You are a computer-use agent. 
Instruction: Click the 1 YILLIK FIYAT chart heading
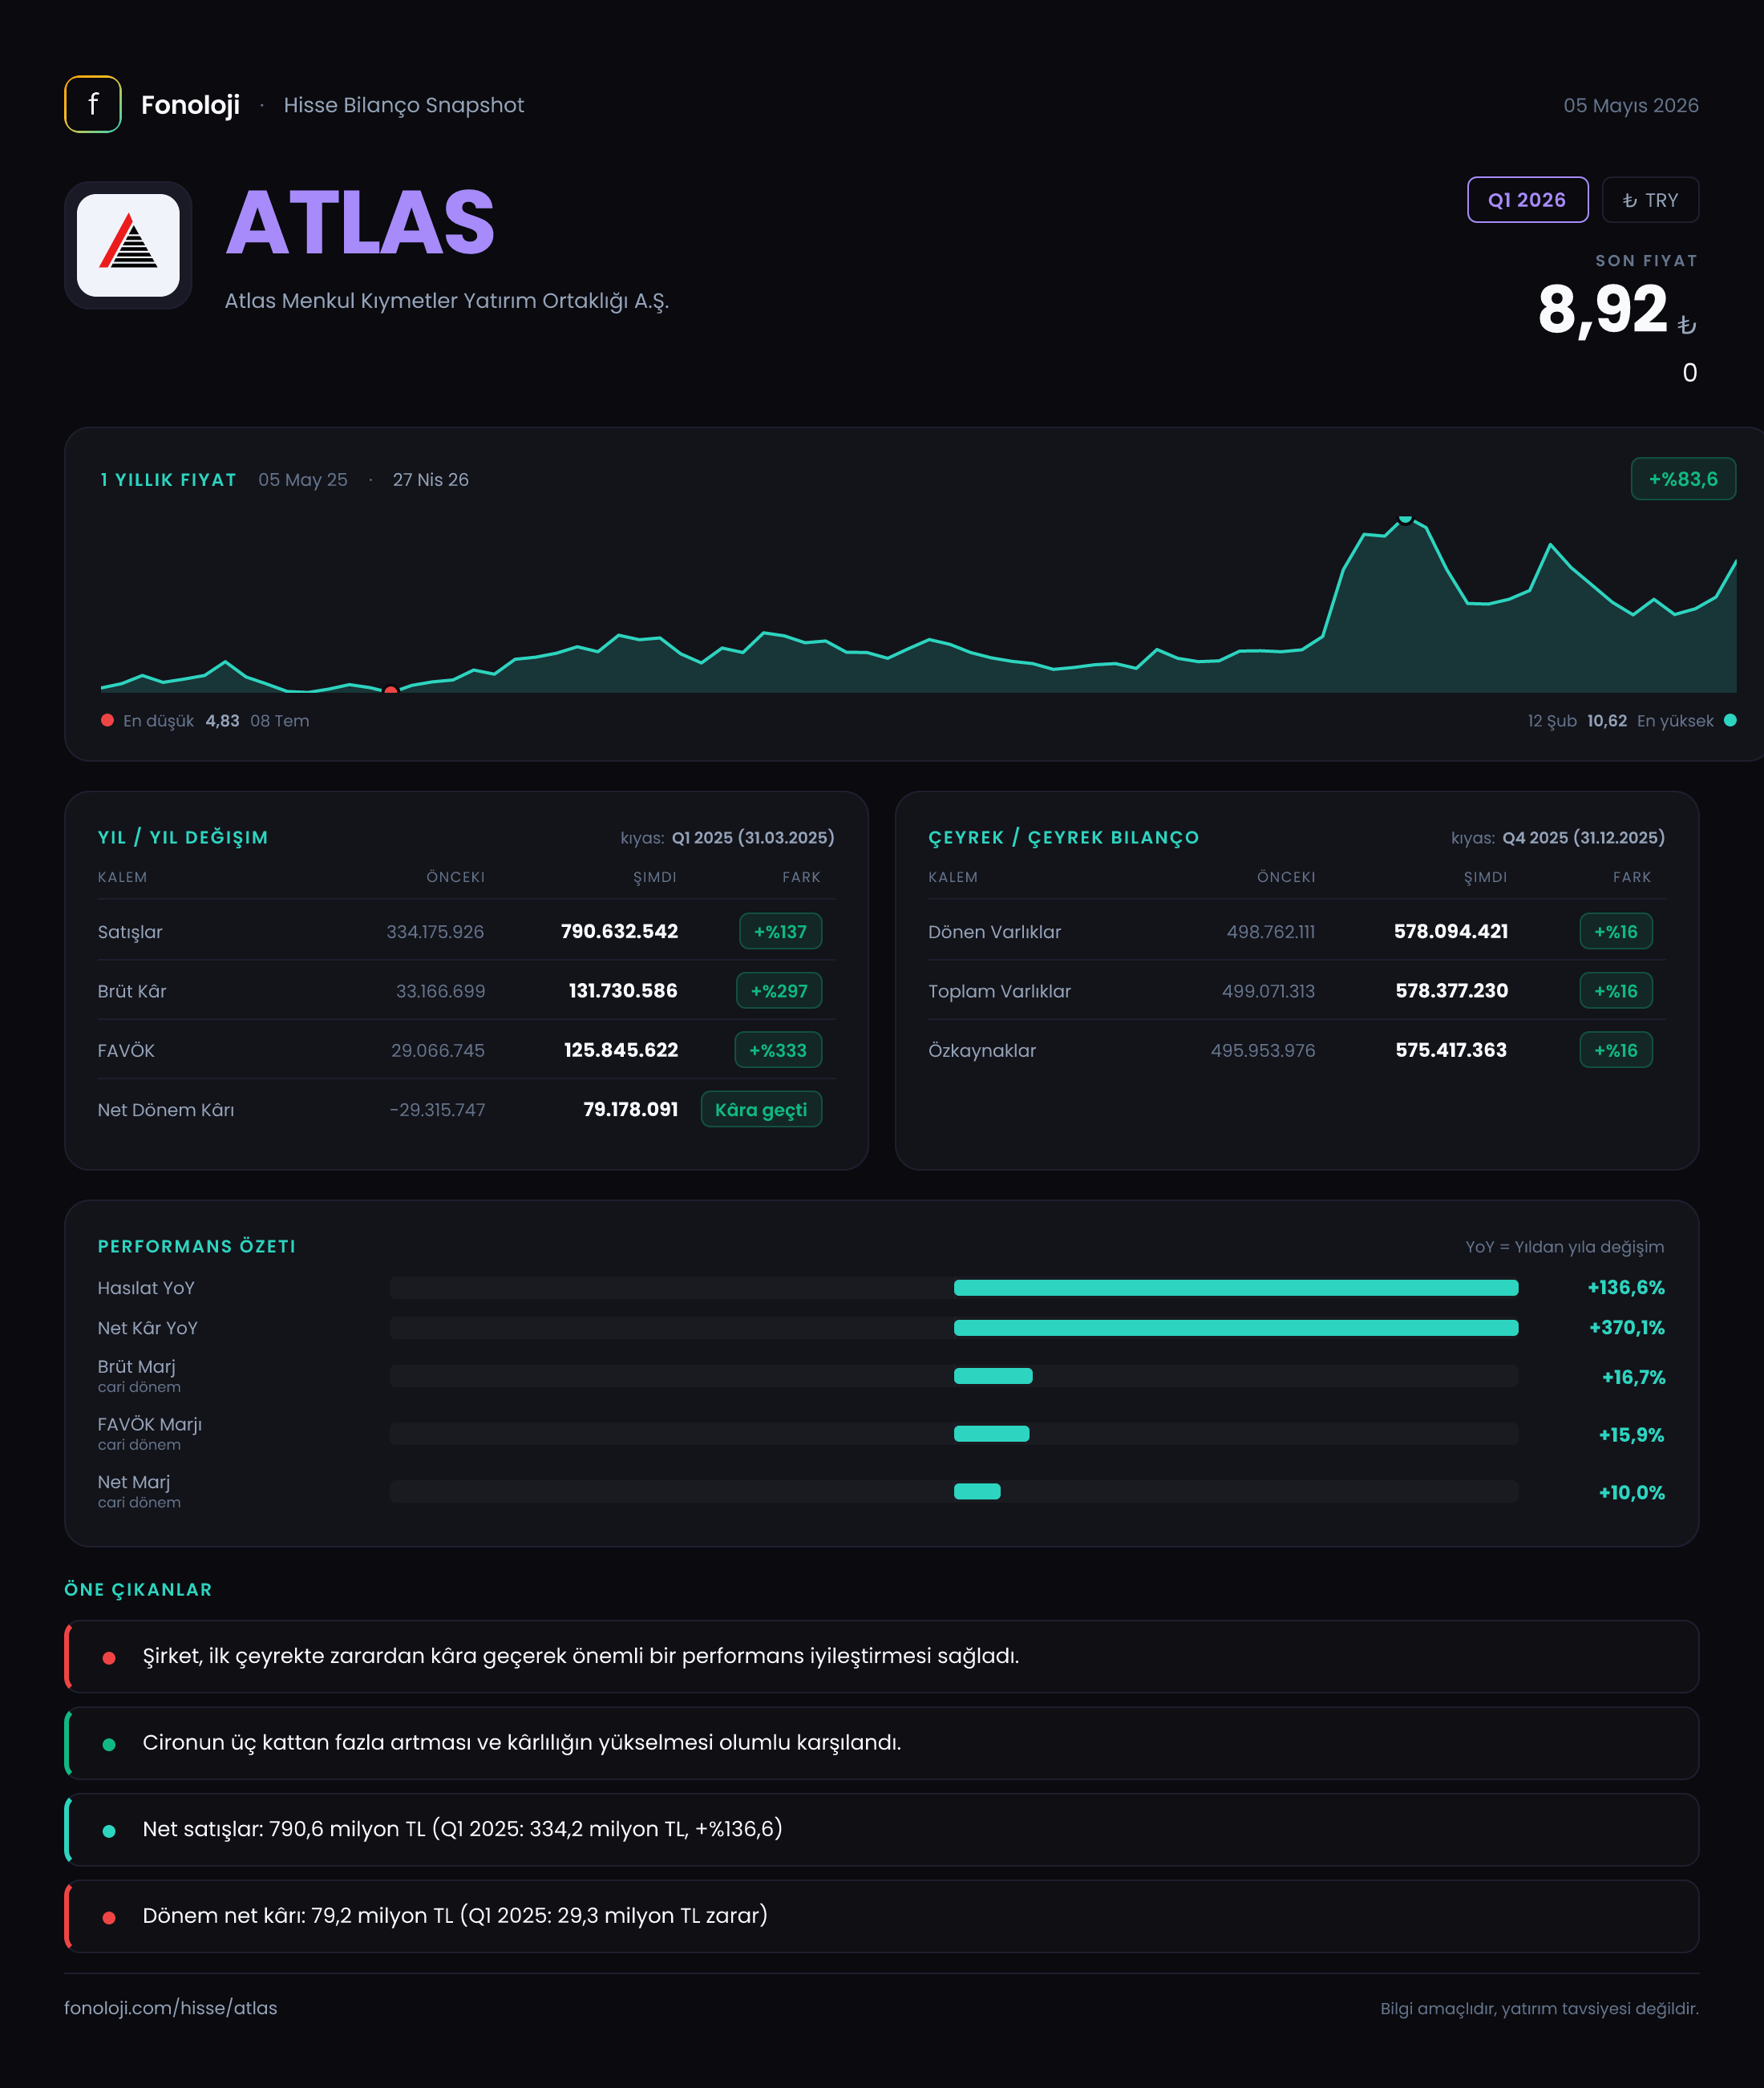click(168, 480)
